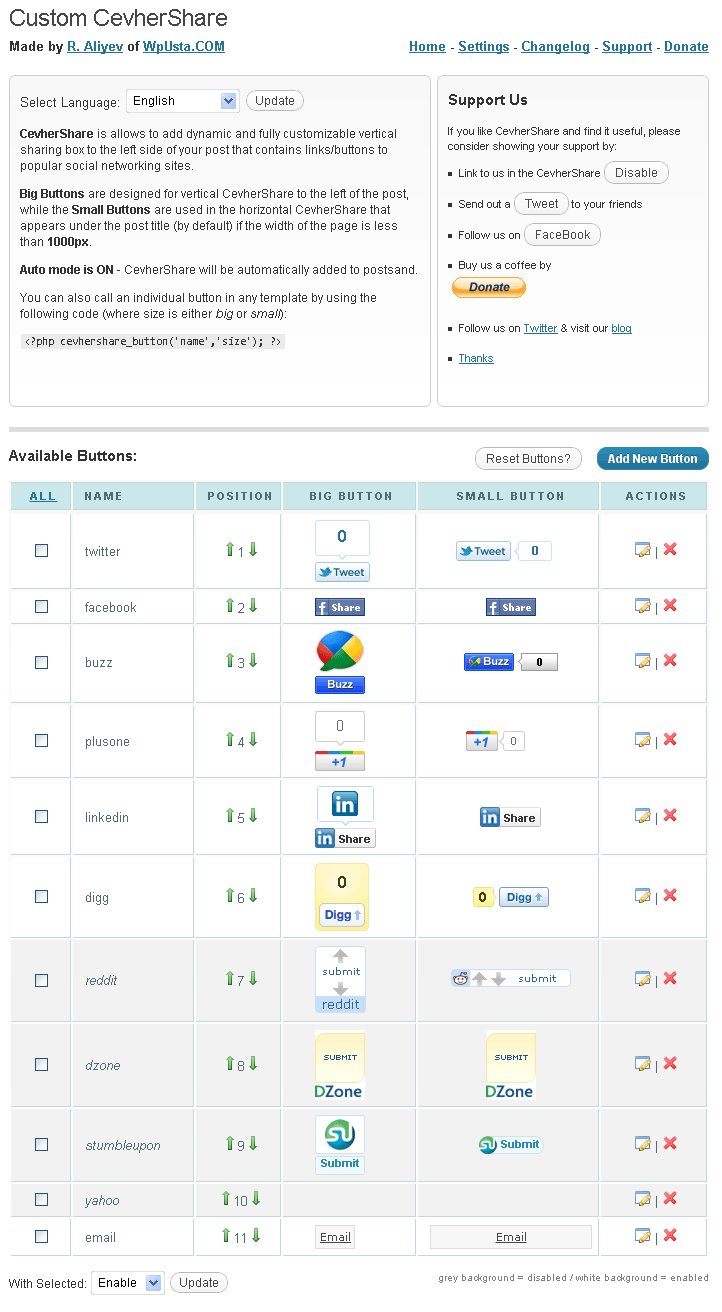
Task: Click the edit icon for twitter row
Action: (643, 549)
